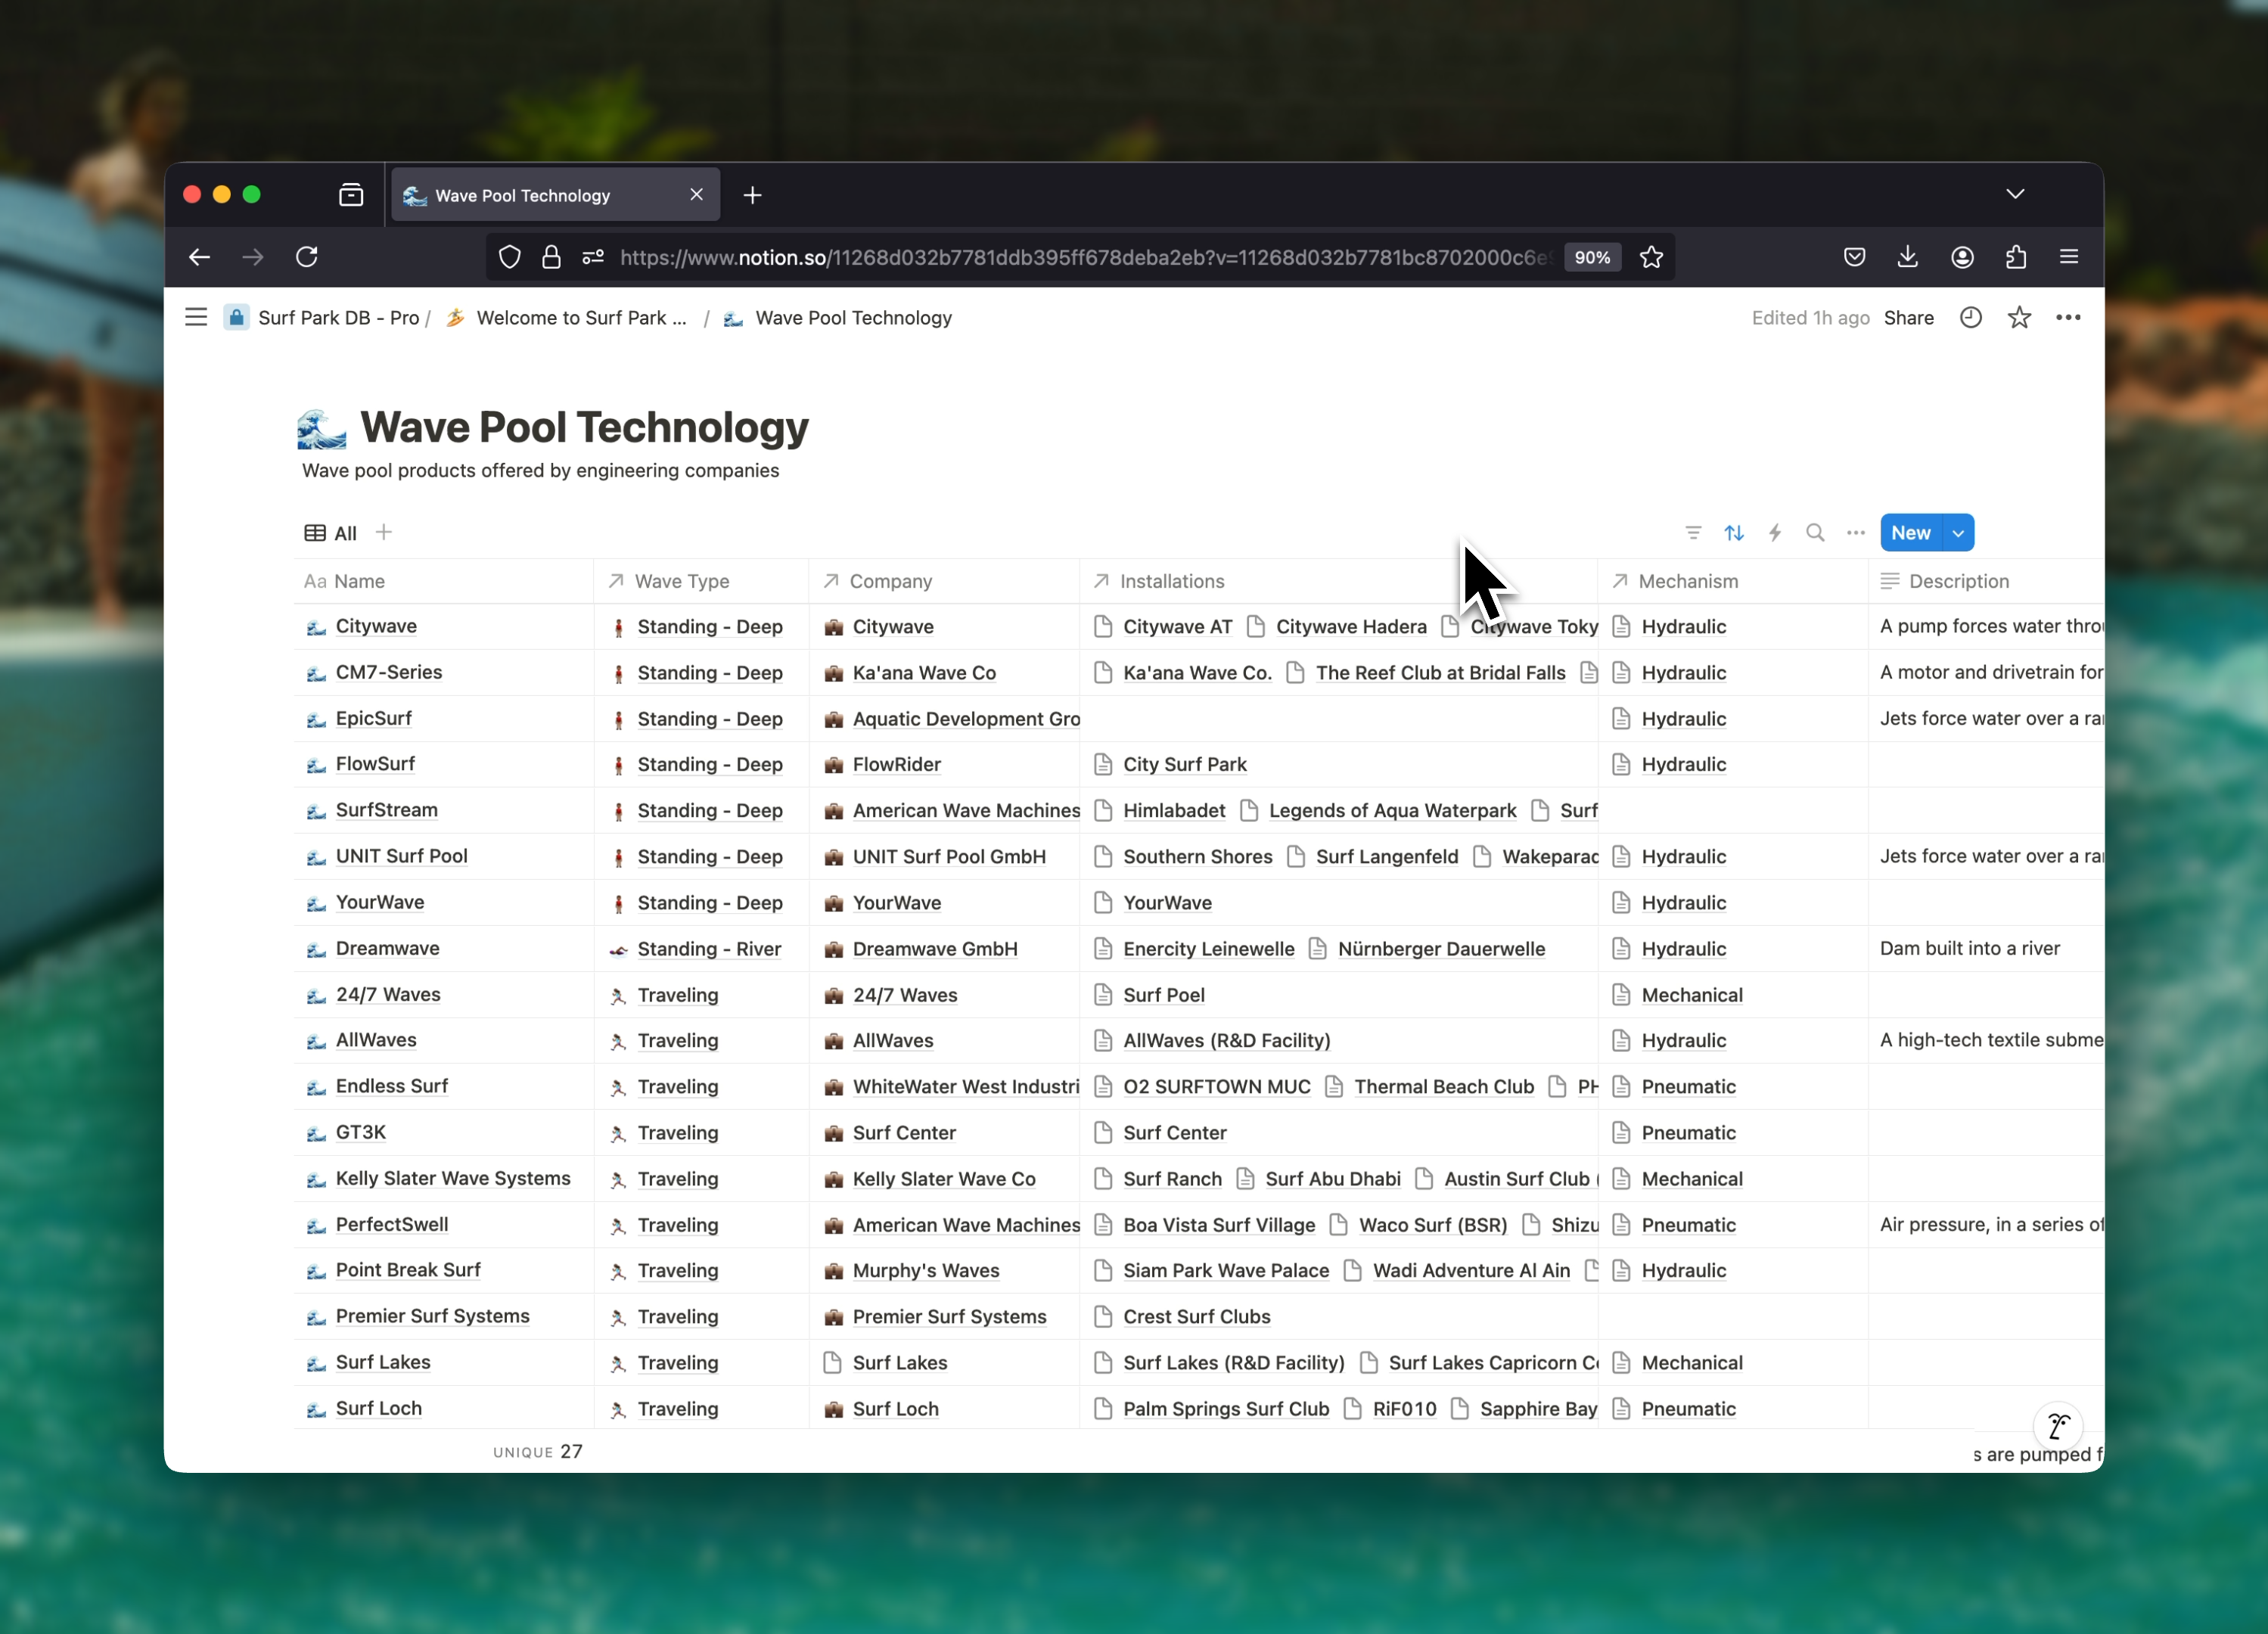Click the blue New button

tap(1910, 533)
